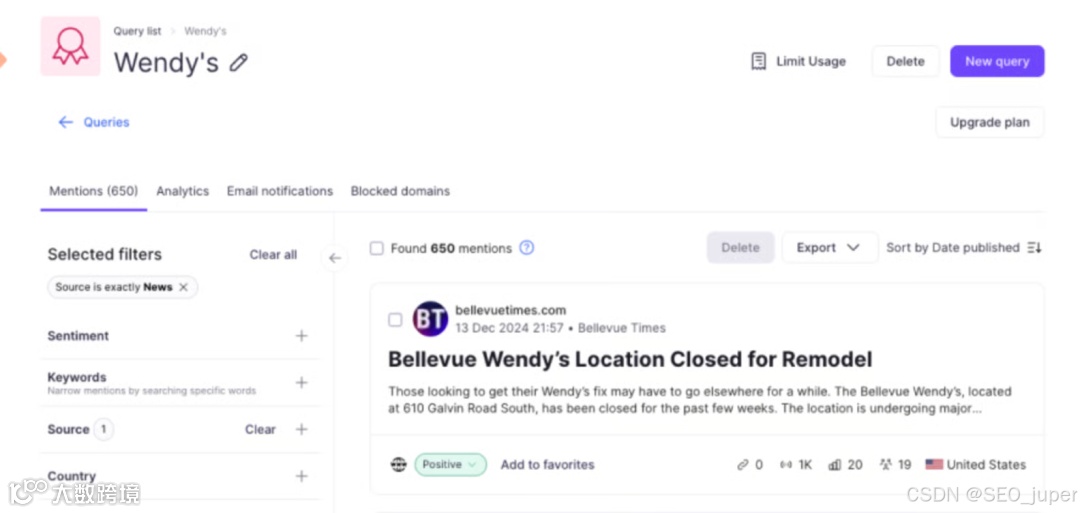
Task: Click the pink award ribbon query icon
Action: [x=70, y=47]
